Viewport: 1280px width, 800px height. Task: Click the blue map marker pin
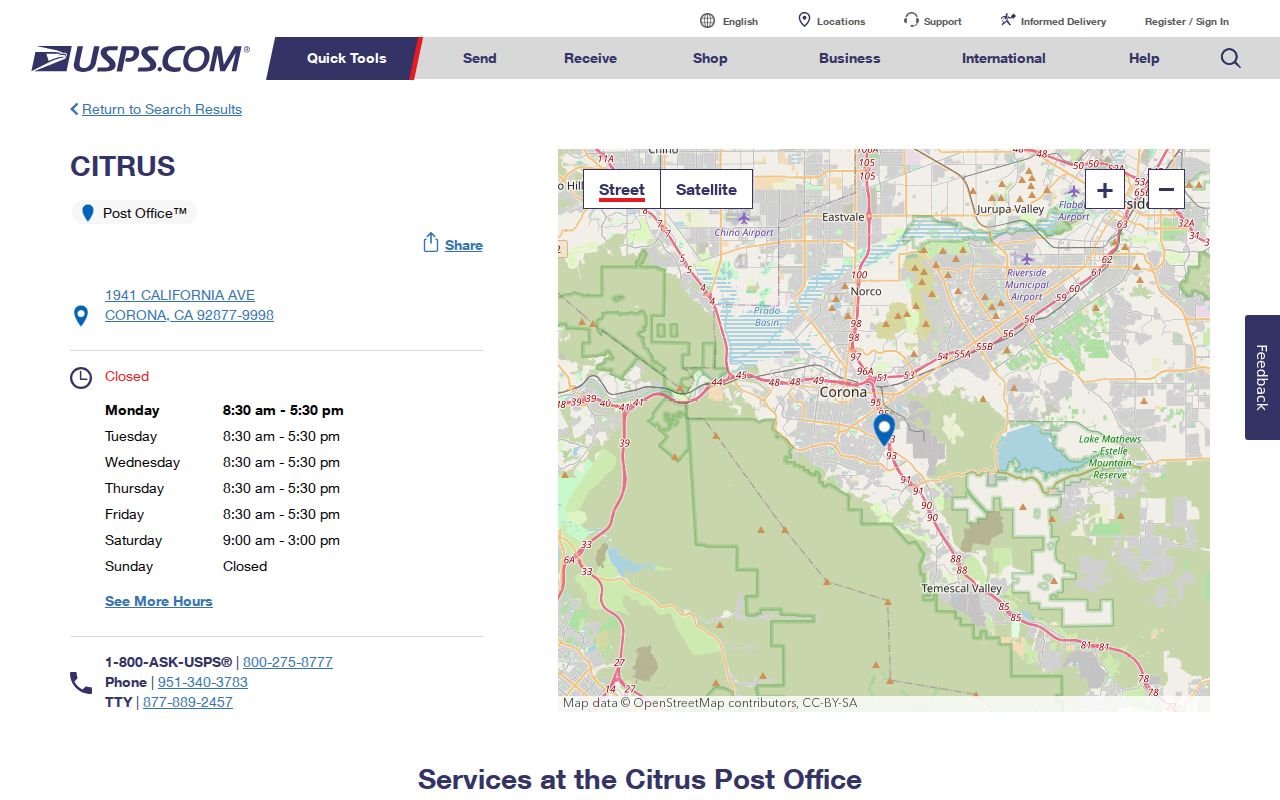[884, 430]
